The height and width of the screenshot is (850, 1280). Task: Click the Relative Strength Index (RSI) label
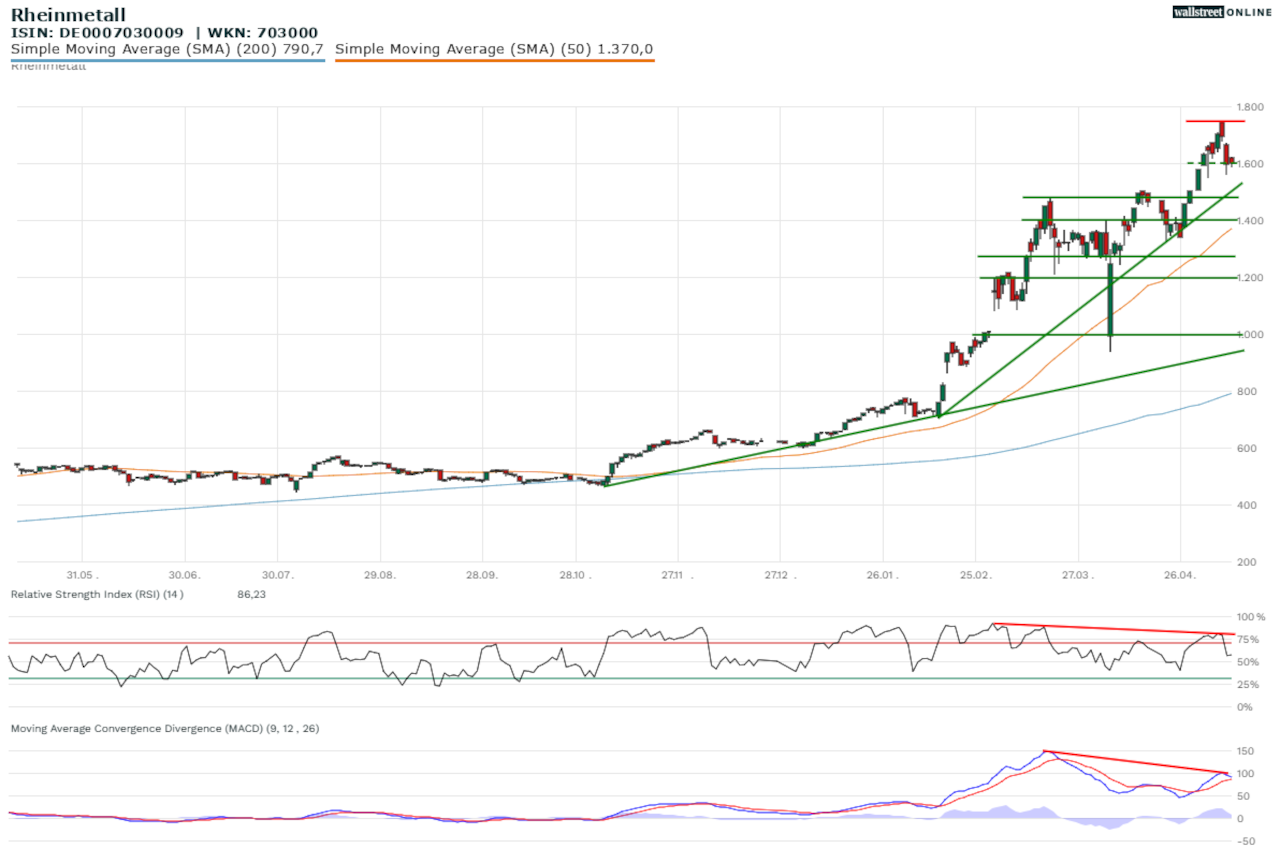tap(97, 594)
